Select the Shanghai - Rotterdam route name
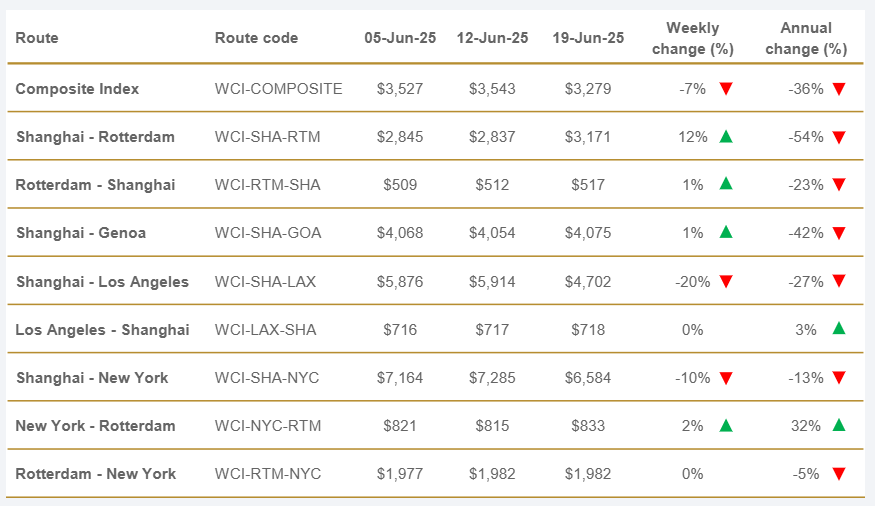Viewport: 875px width, 506px height. coord(95,137)
